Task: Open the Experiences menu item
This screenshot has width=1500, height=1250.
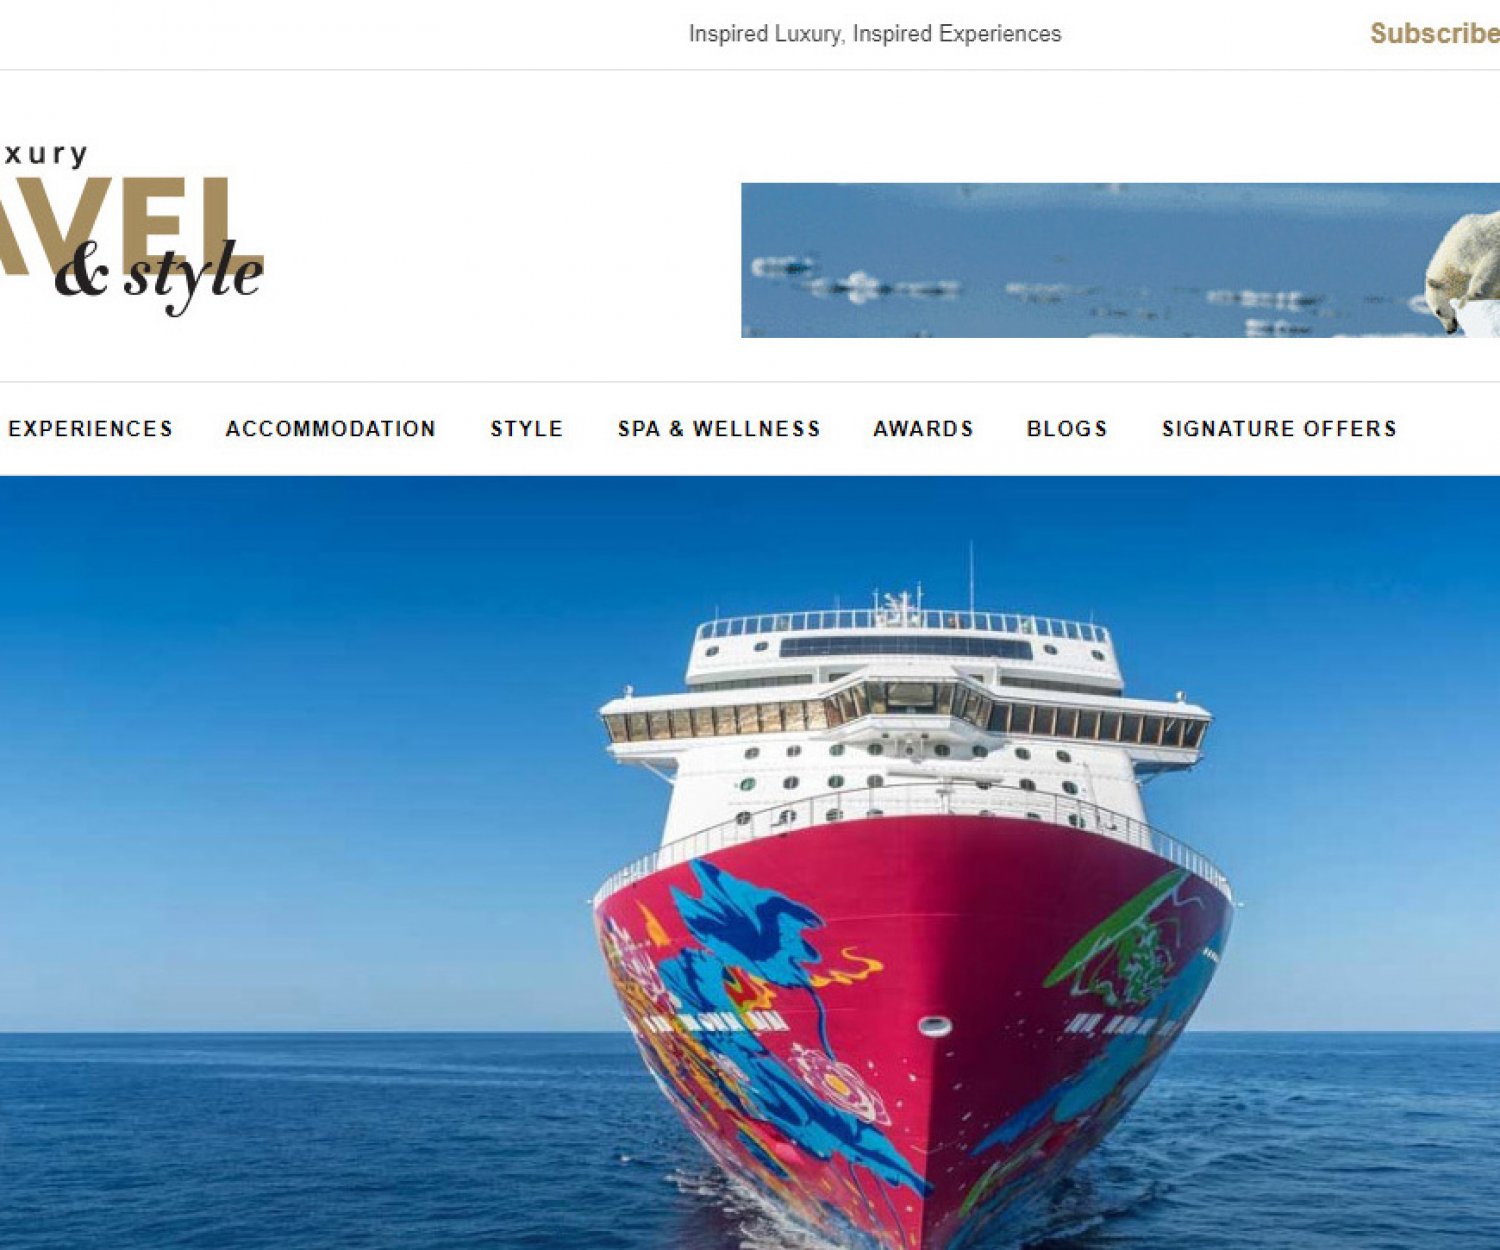Action: [90, 429]
